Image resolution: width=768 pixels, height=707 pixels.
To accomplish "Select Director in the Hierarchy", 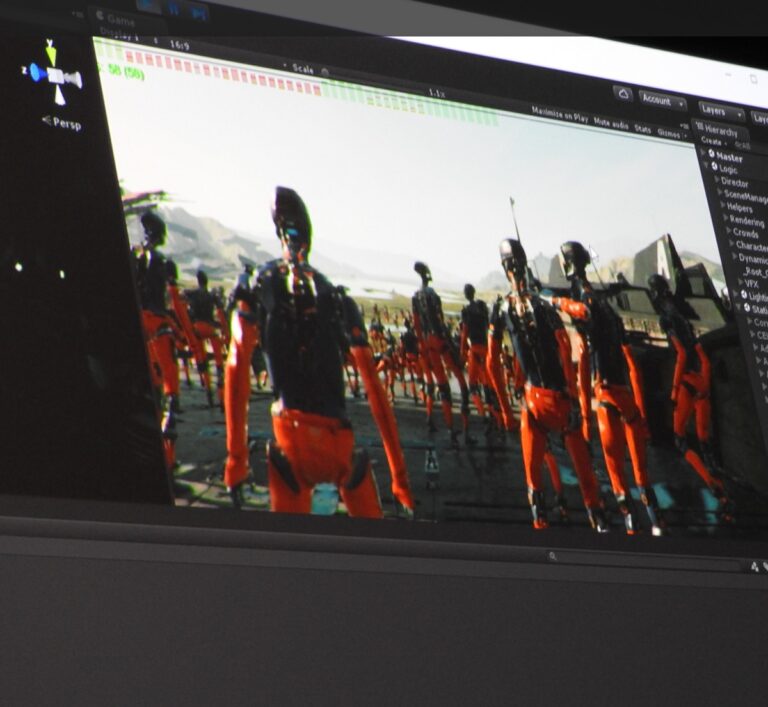I will [734, 182].
